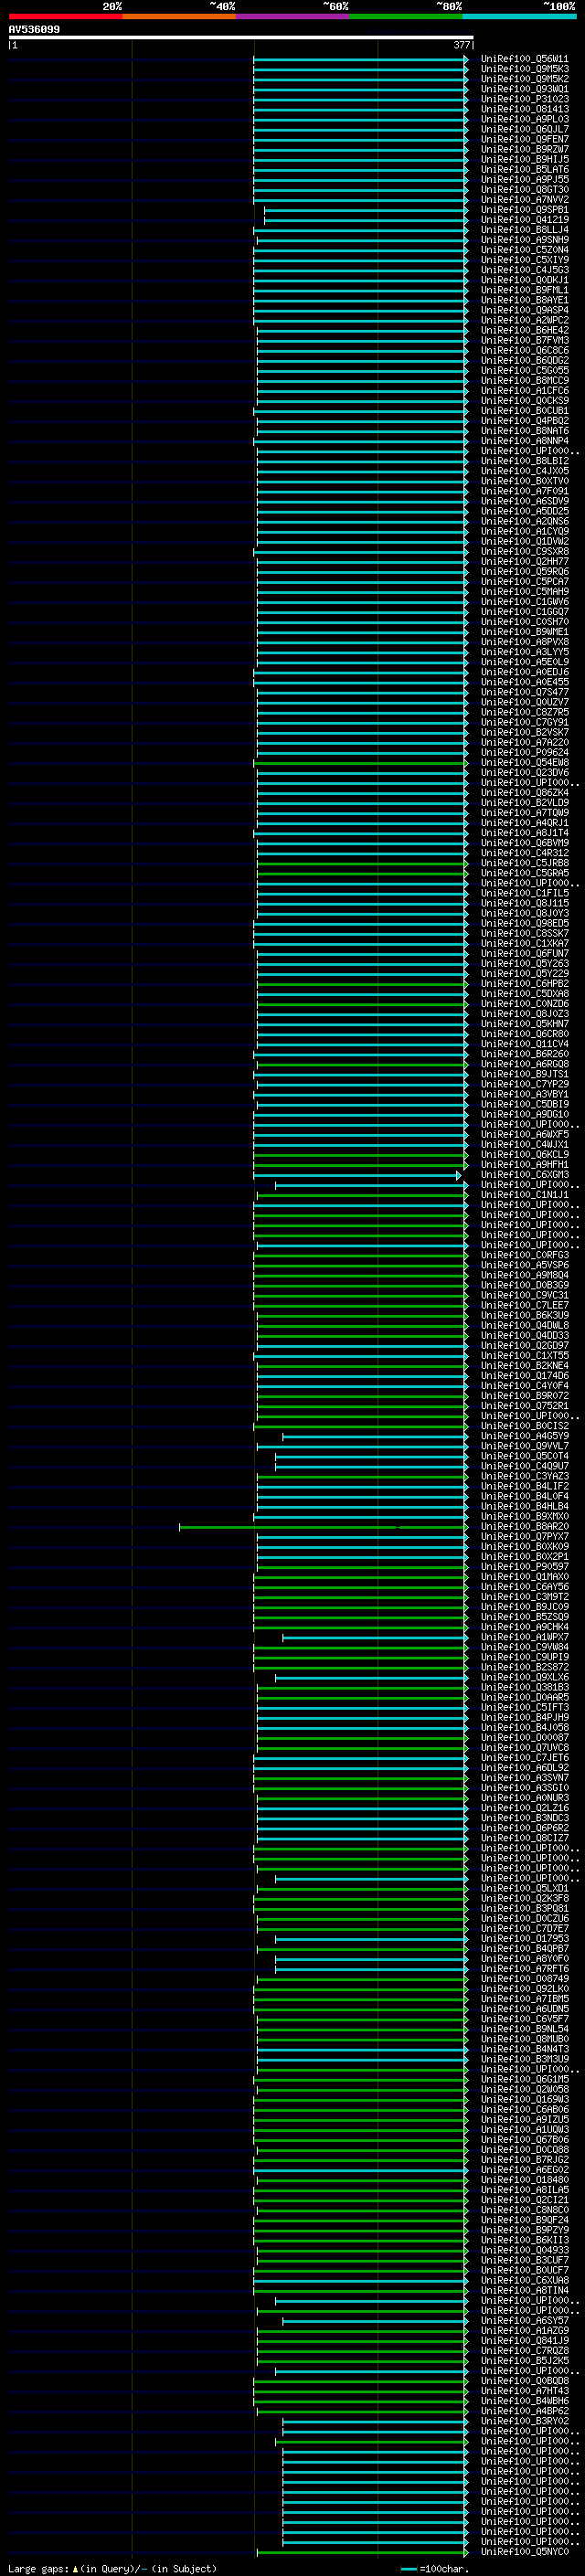This screenshot has width=585, height=2576.
Task: Select hit label UniRef100_Q0DKJ1
Action: [525, 280]
